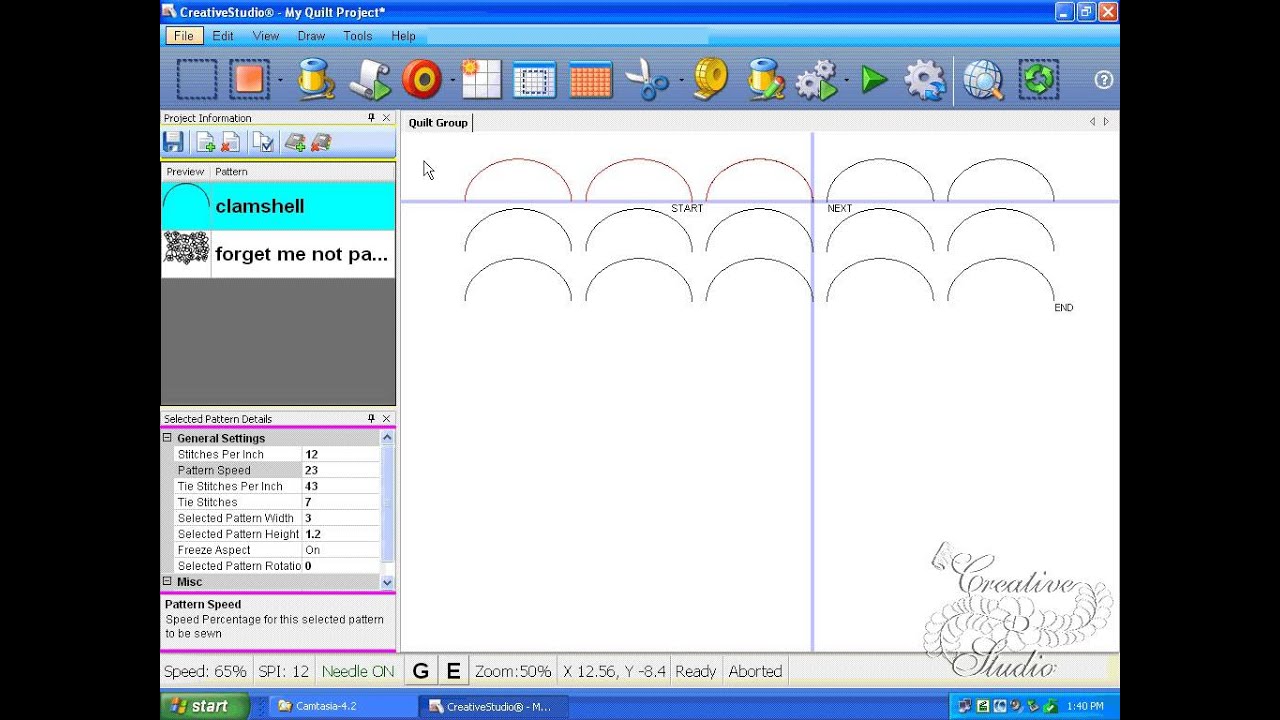Open dropdown arrow beside scissors tool
1280x720 pixels.
coord(681,80)
